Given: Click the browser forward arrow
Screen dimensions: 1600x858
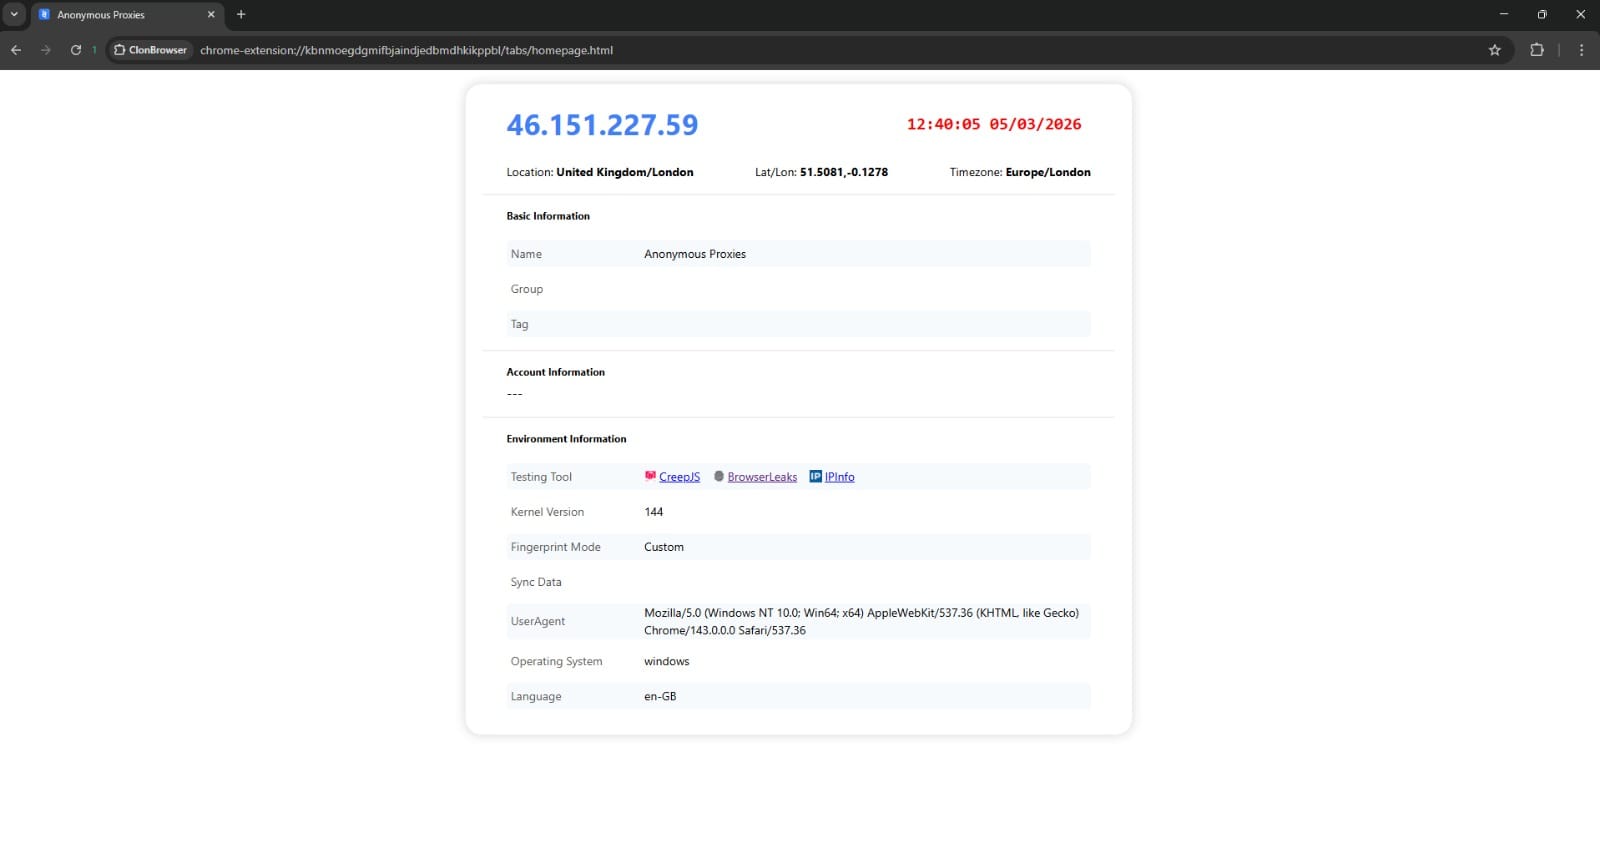Looking at the screenshot, I should point(45,50).
